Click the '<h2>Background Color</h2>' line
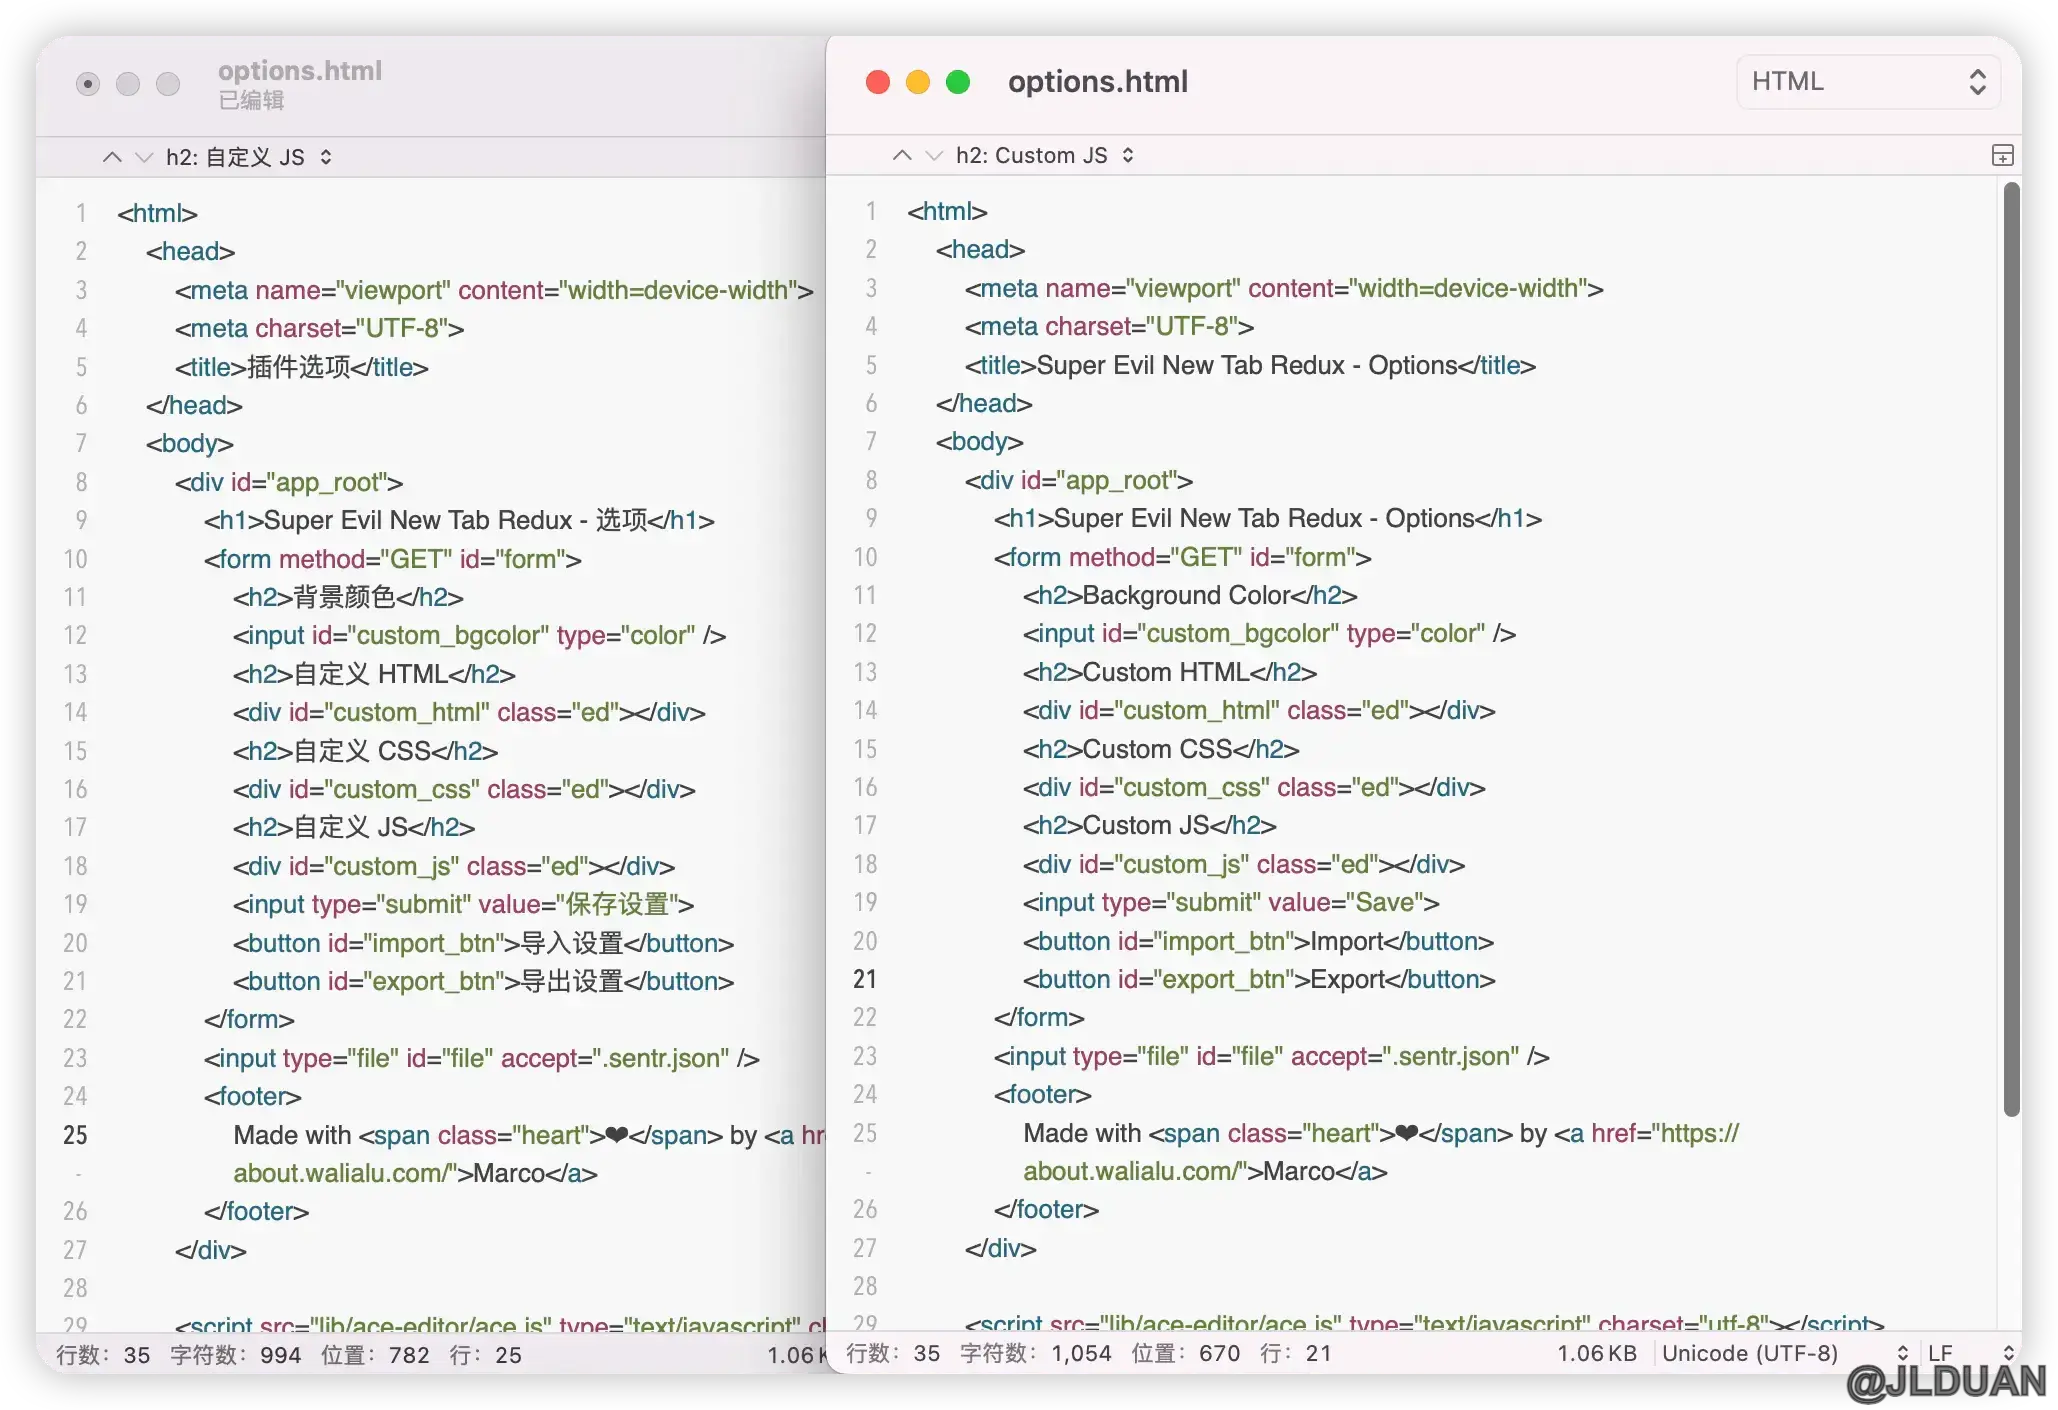The image size is (2058, 1410). point(1190,595)
